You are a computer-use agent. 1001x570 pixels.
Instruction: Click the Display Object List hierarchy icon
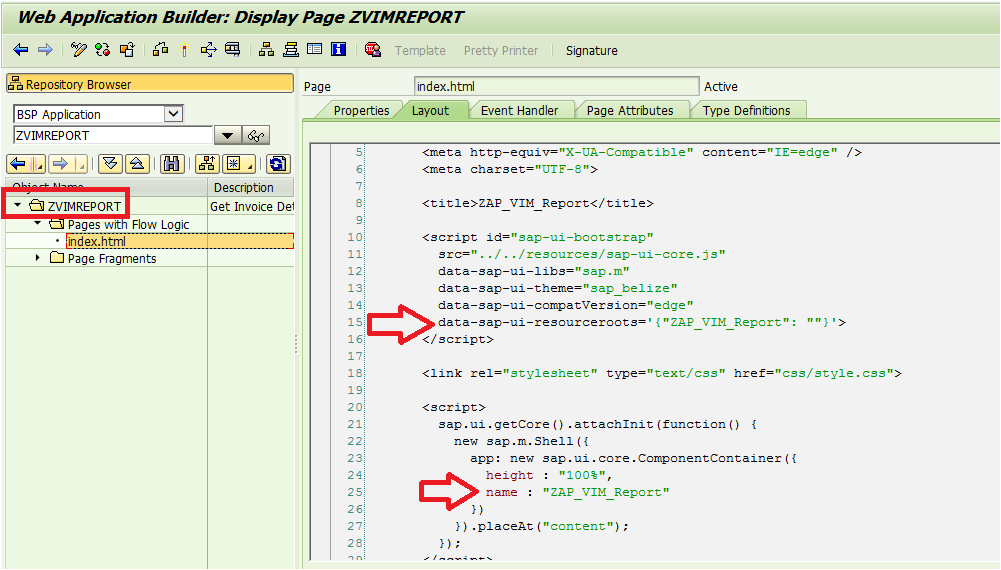coord(266,50)
